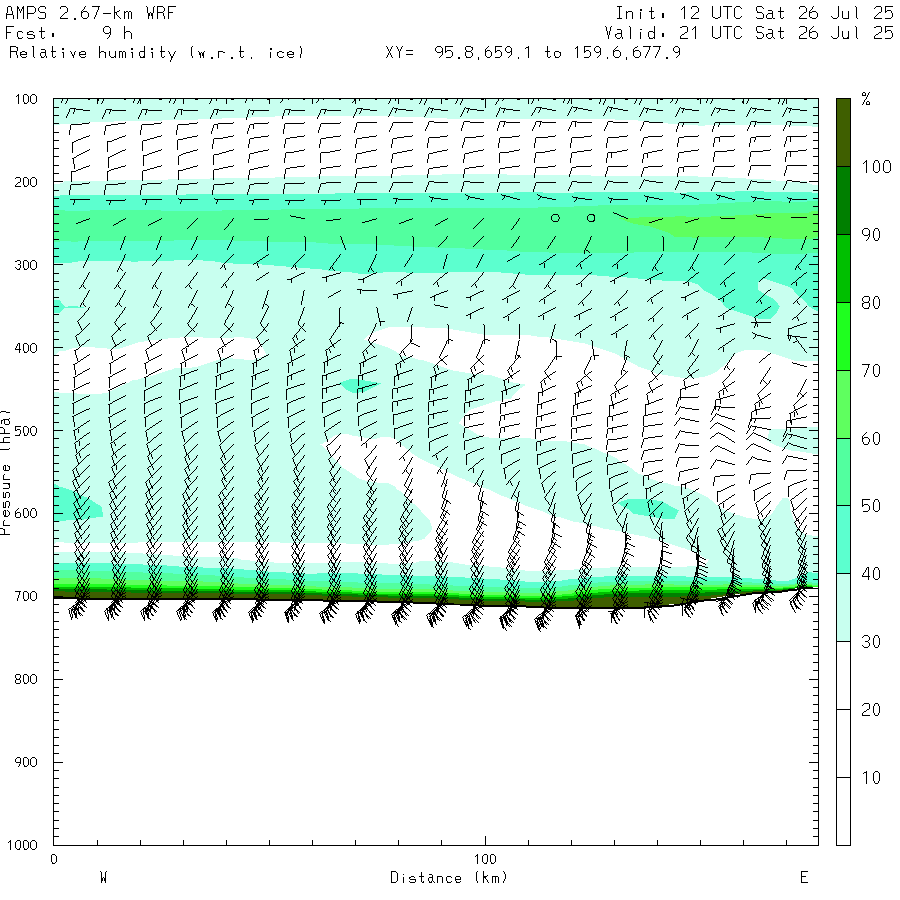This screenshot has height=900, width=900.
Task: Click the 'Pressure (hPa)' vertical axis title
Action: pos(5,472)
